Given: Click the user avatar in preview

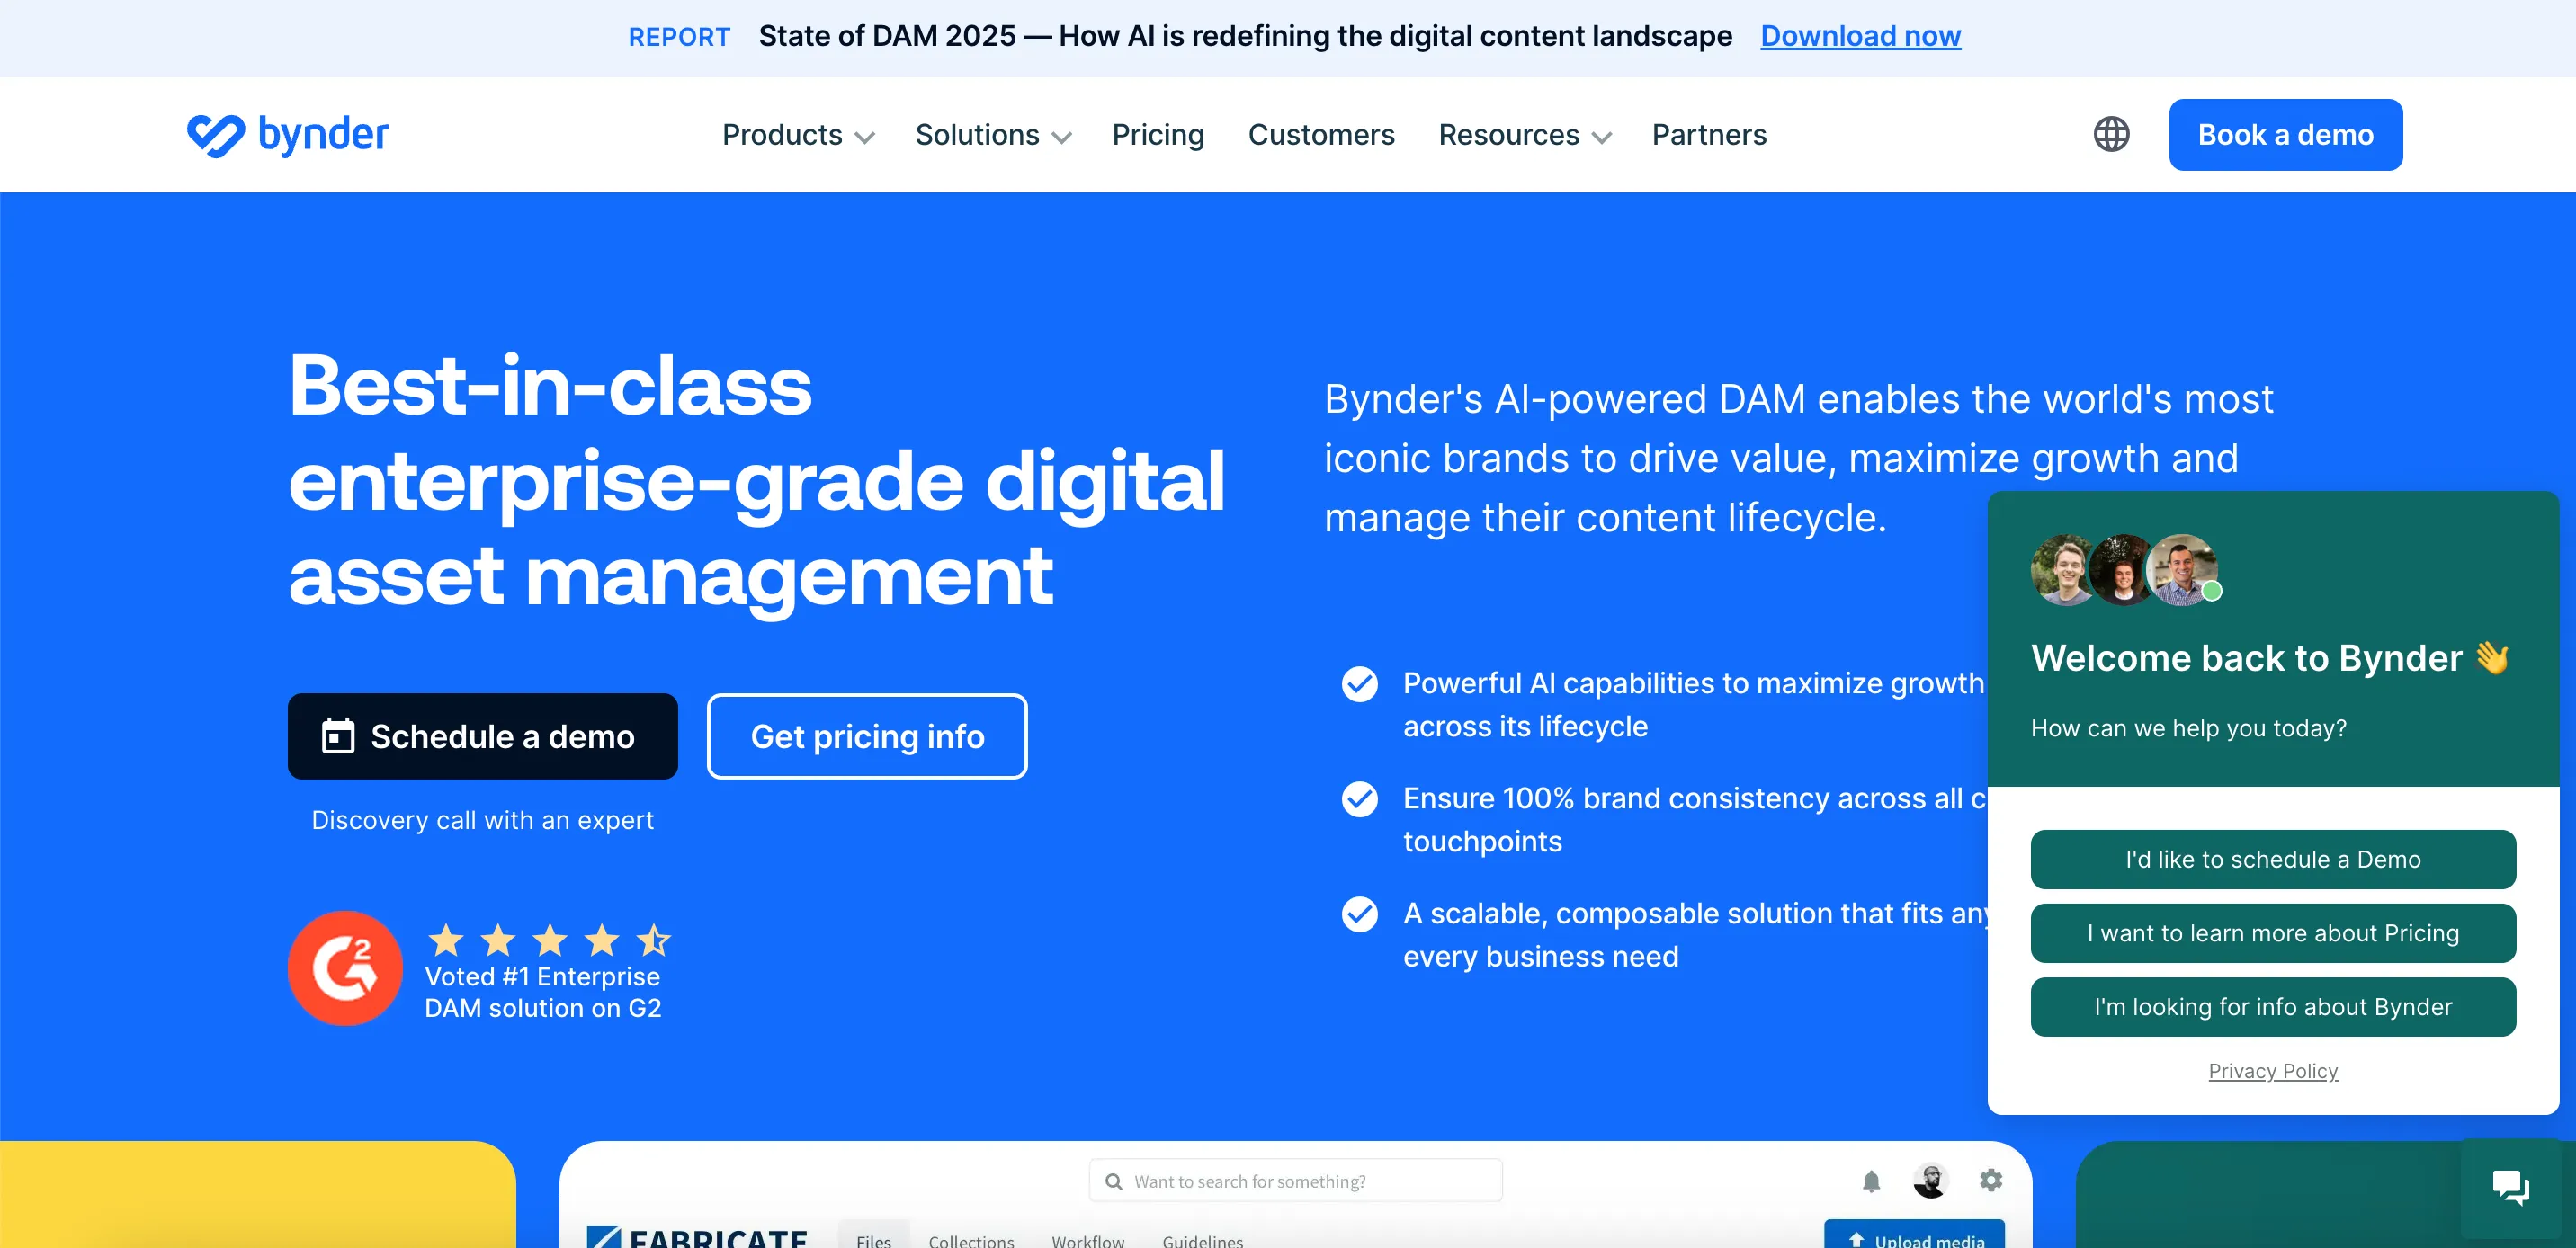Looking at the screenshot, I should click(1930, 1181).
